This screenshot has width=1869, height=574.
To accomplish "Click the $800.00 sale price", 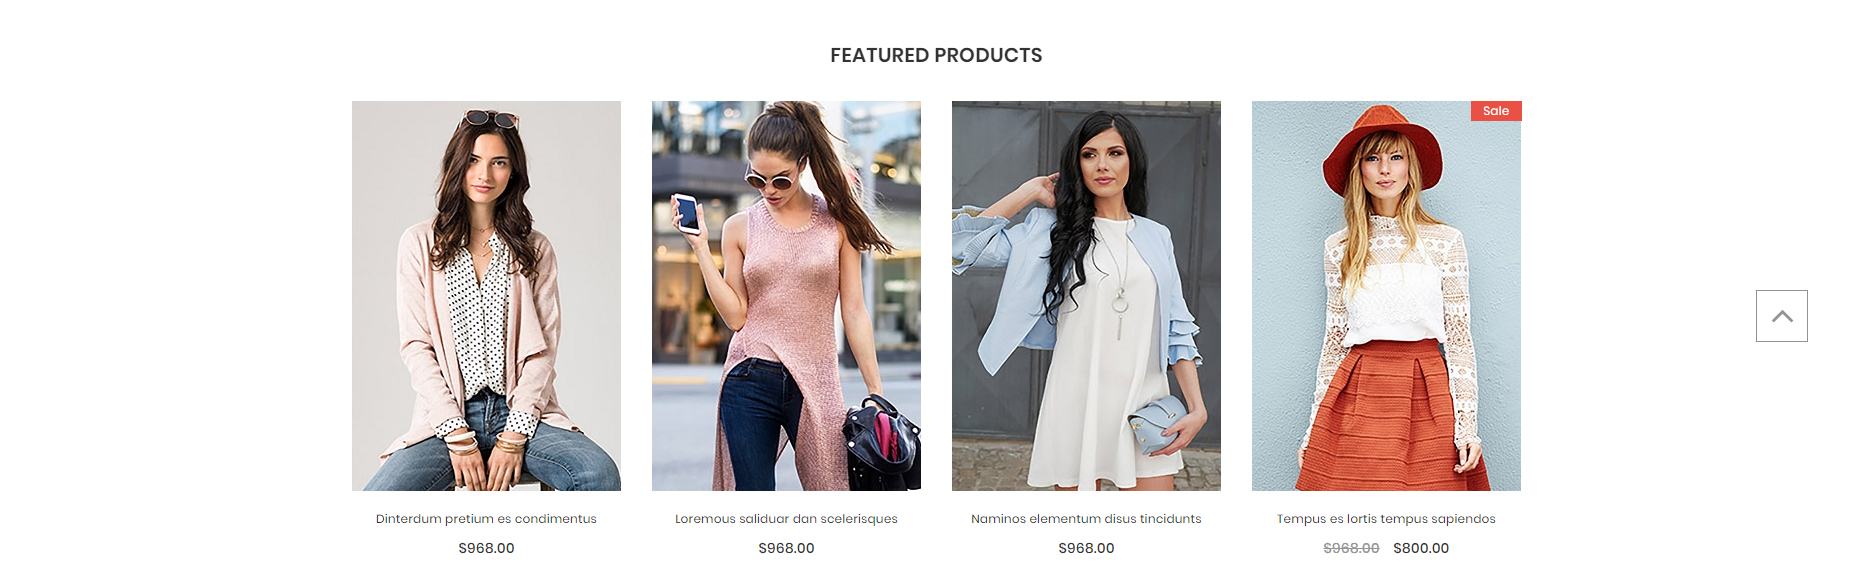I will (x=1421, y=548).
